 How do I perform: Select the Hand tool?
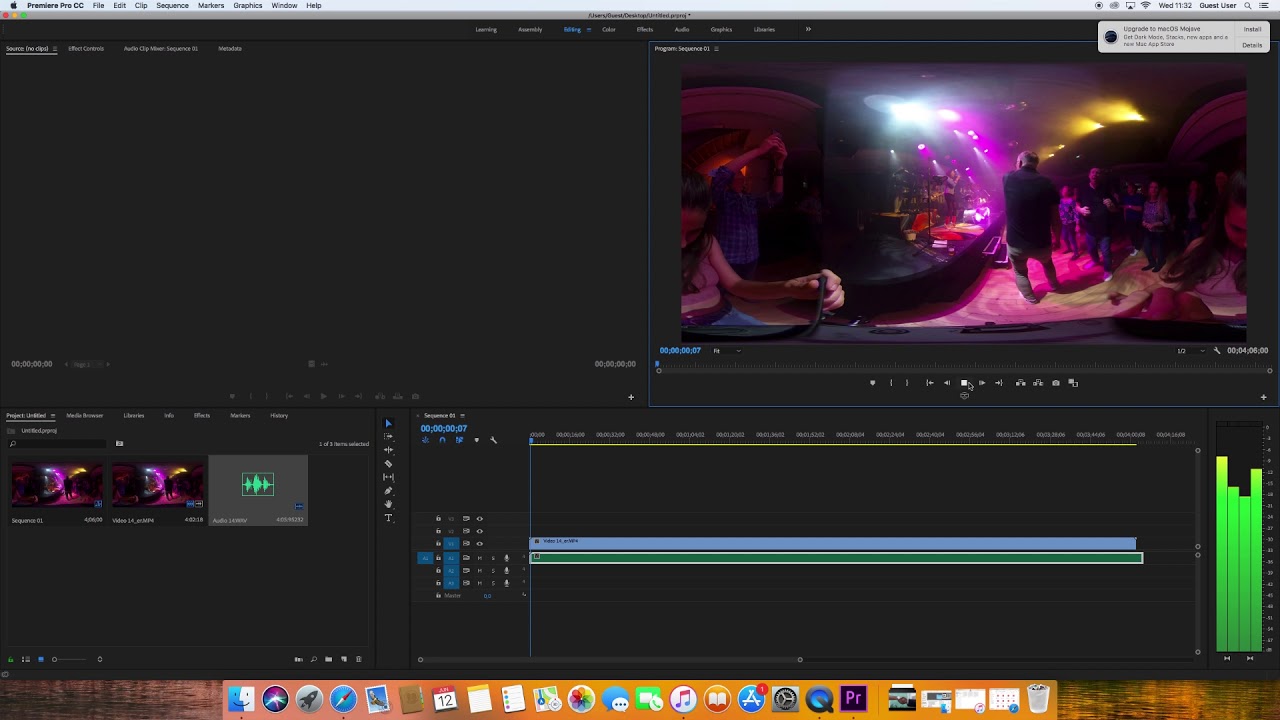(x=388, y=504)
